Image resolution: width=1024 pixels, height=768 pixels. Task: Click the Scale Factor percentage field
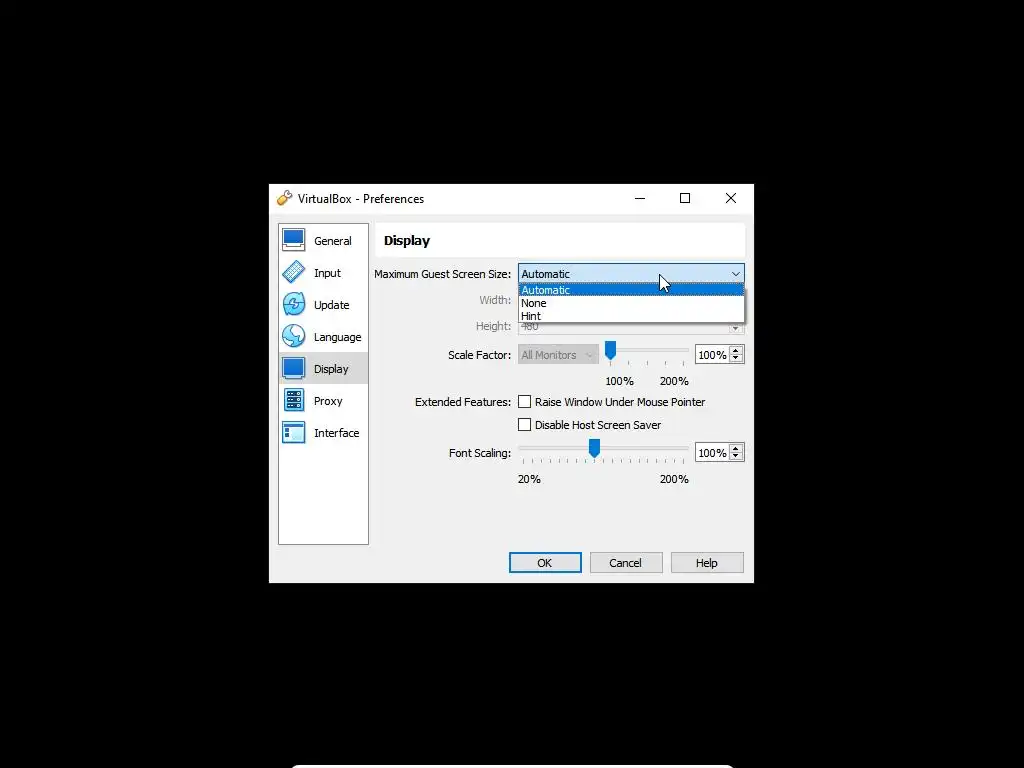pyautogui.click(x=712, y=355)
